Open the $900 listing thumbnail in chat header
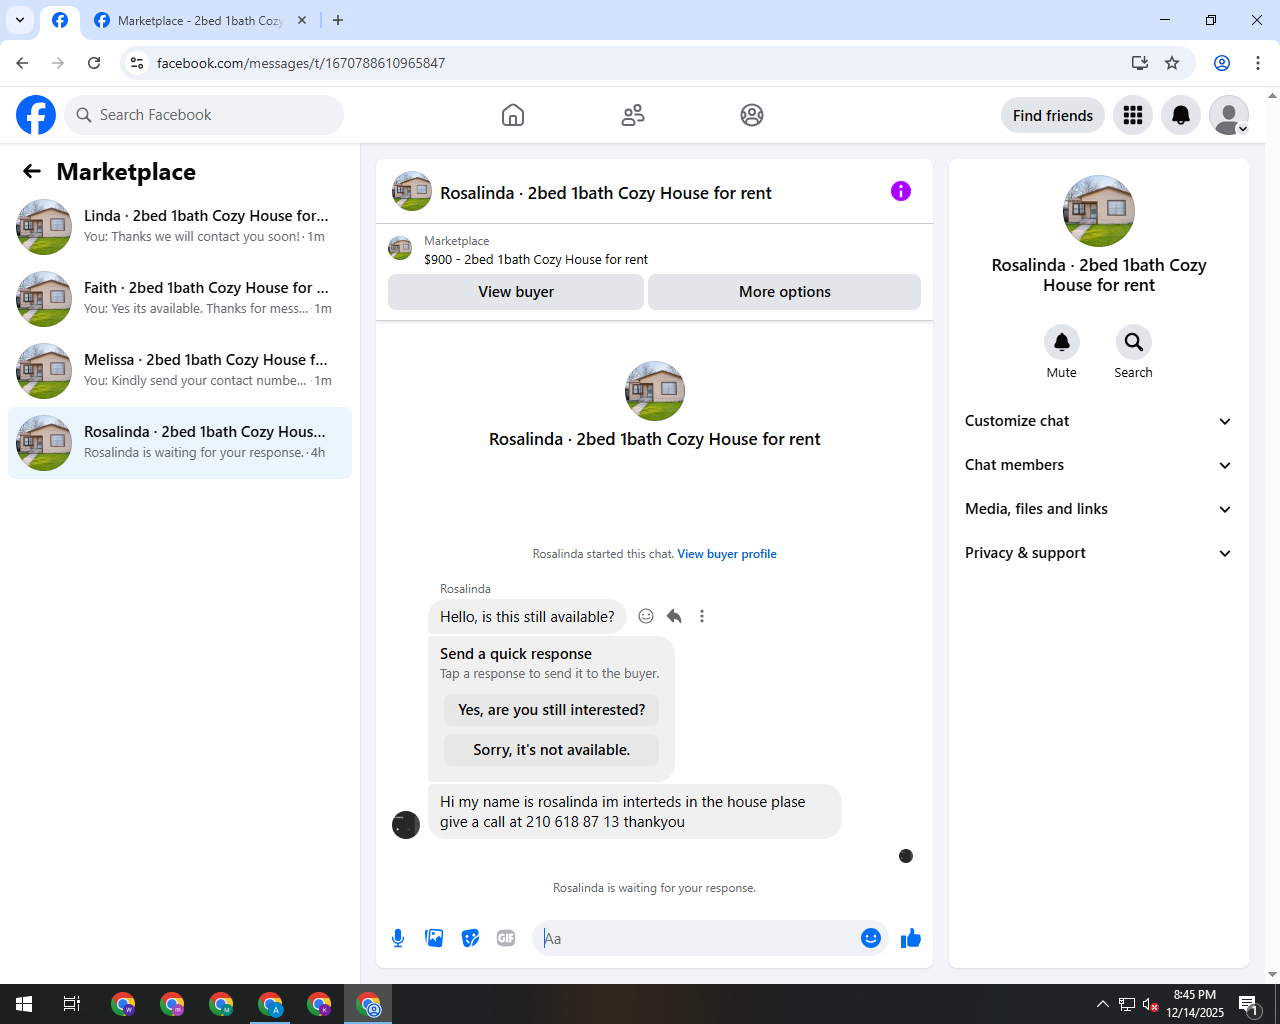Image resolution: width=1280 pixels, height=1024 pixels. click(x=400, y=248)
